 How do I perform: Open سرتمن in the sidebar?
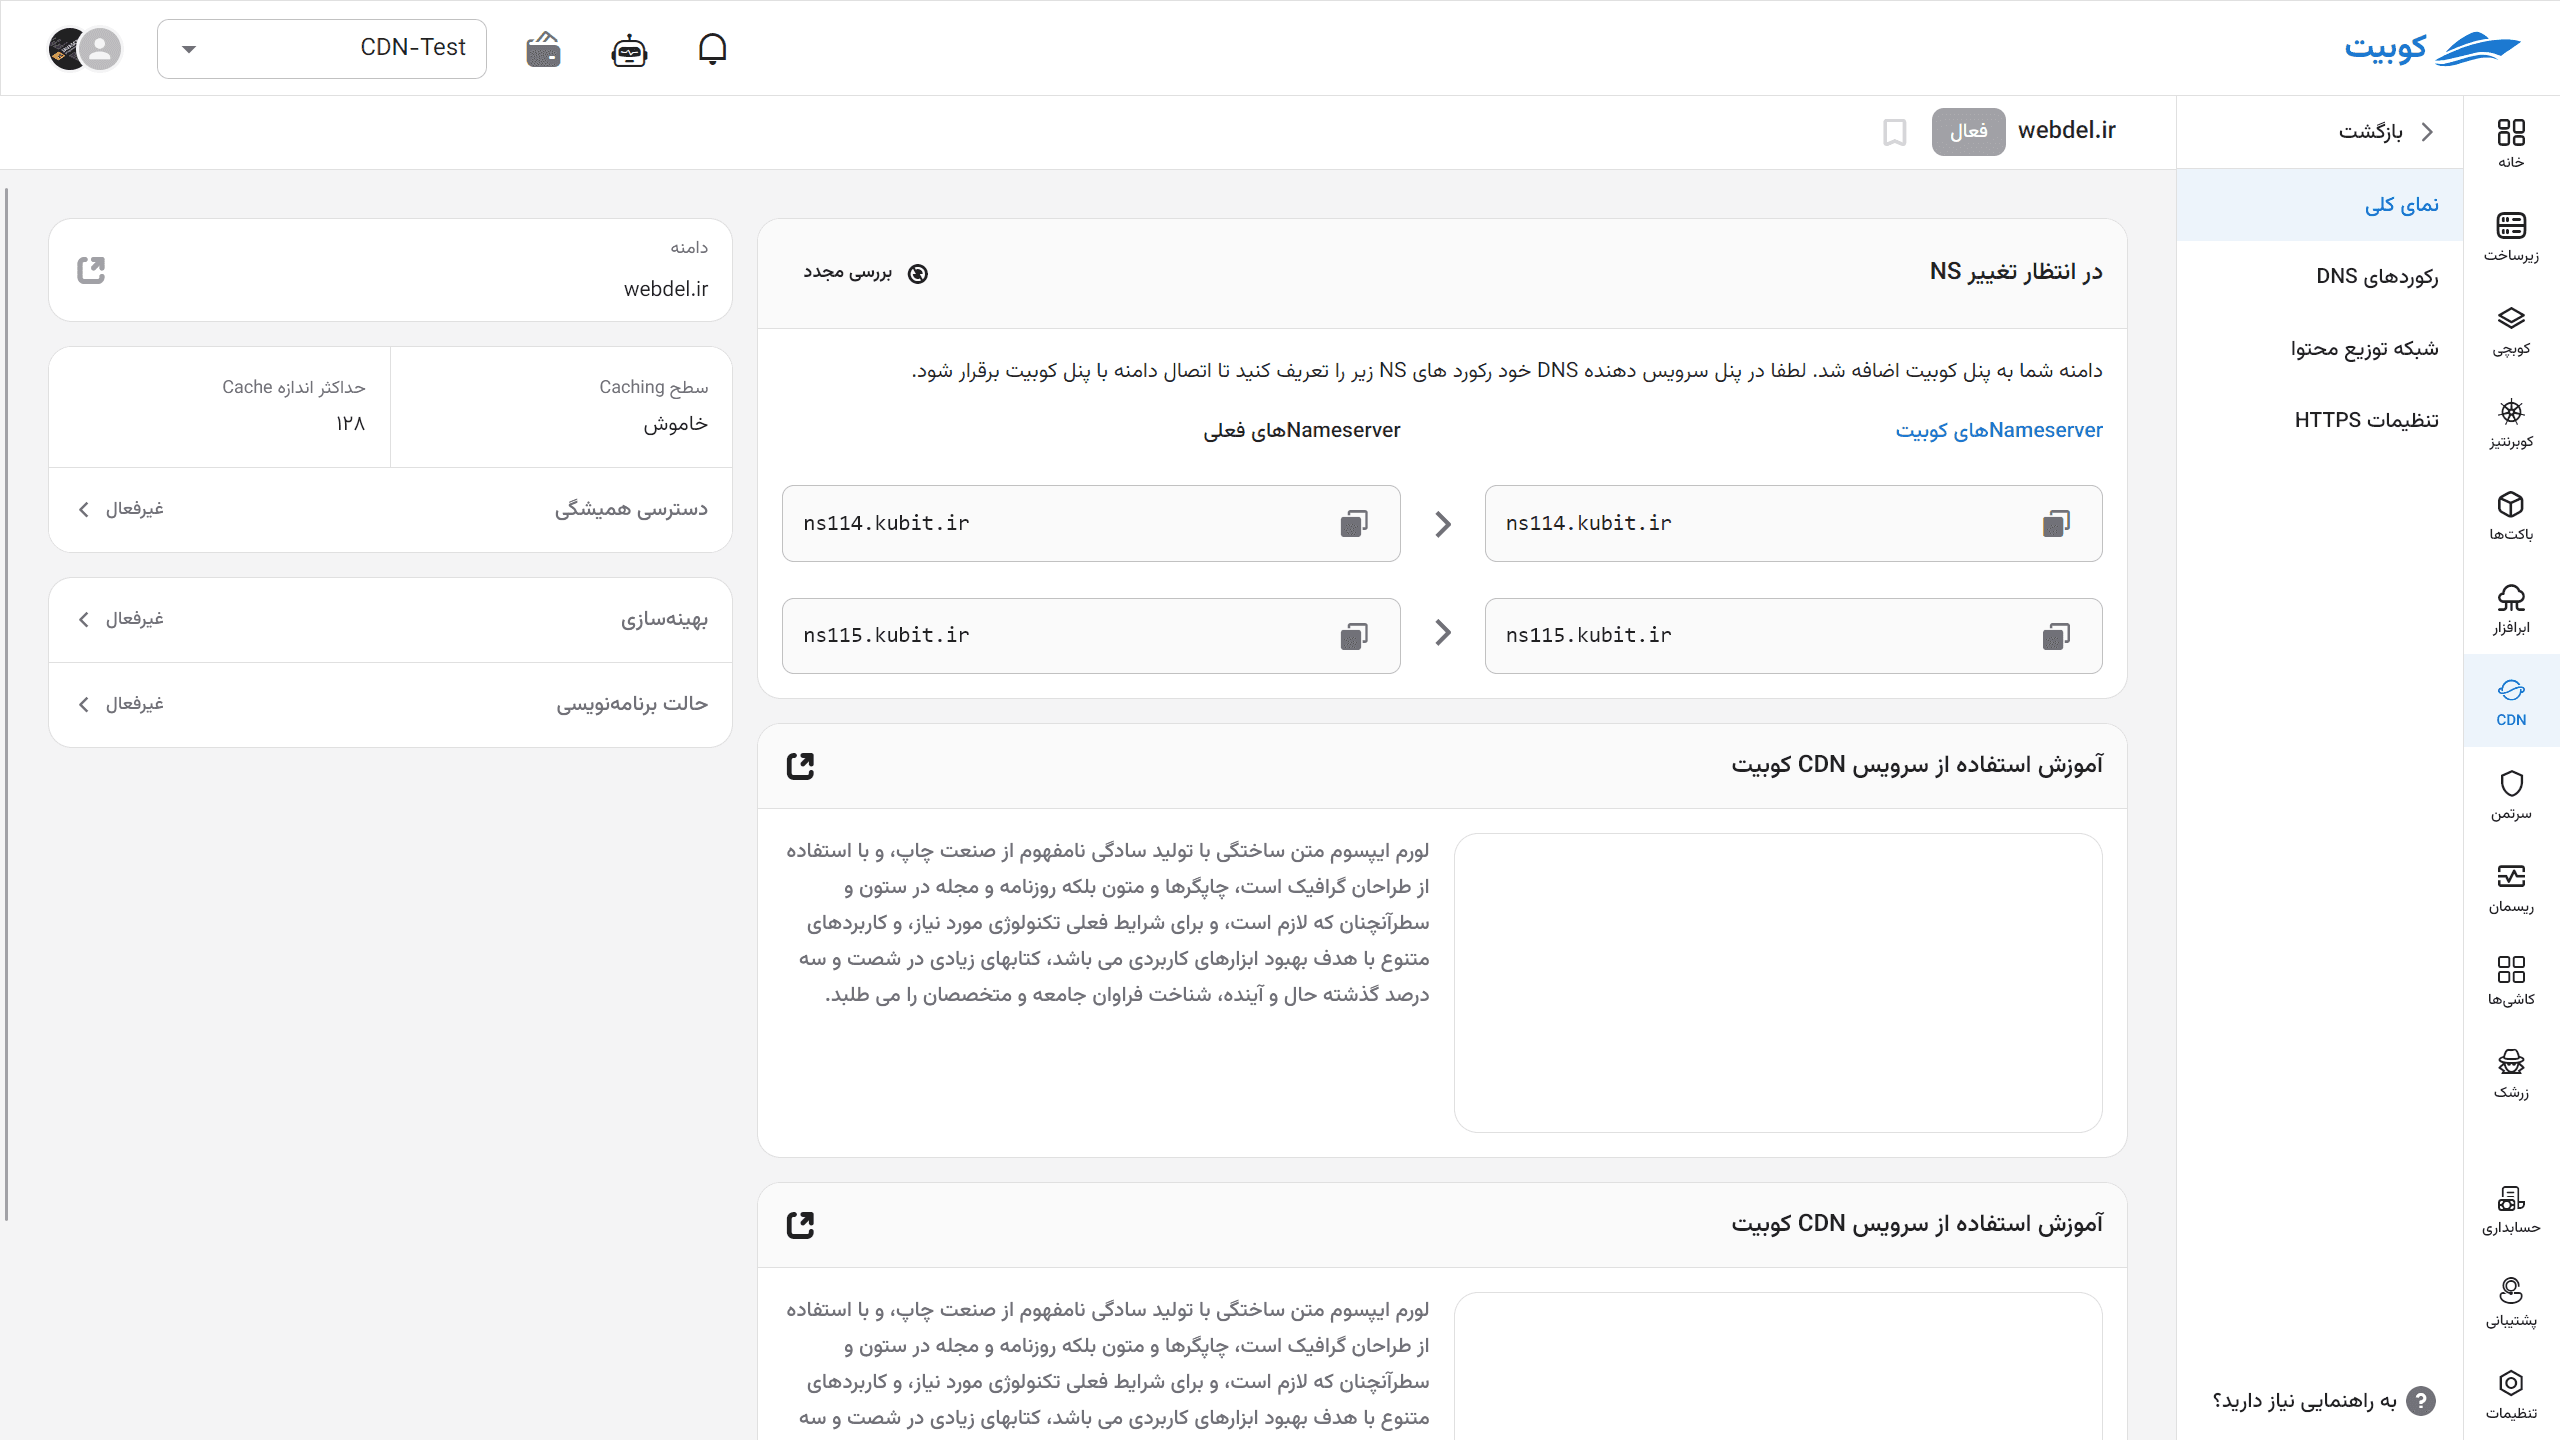[2511, 795]
